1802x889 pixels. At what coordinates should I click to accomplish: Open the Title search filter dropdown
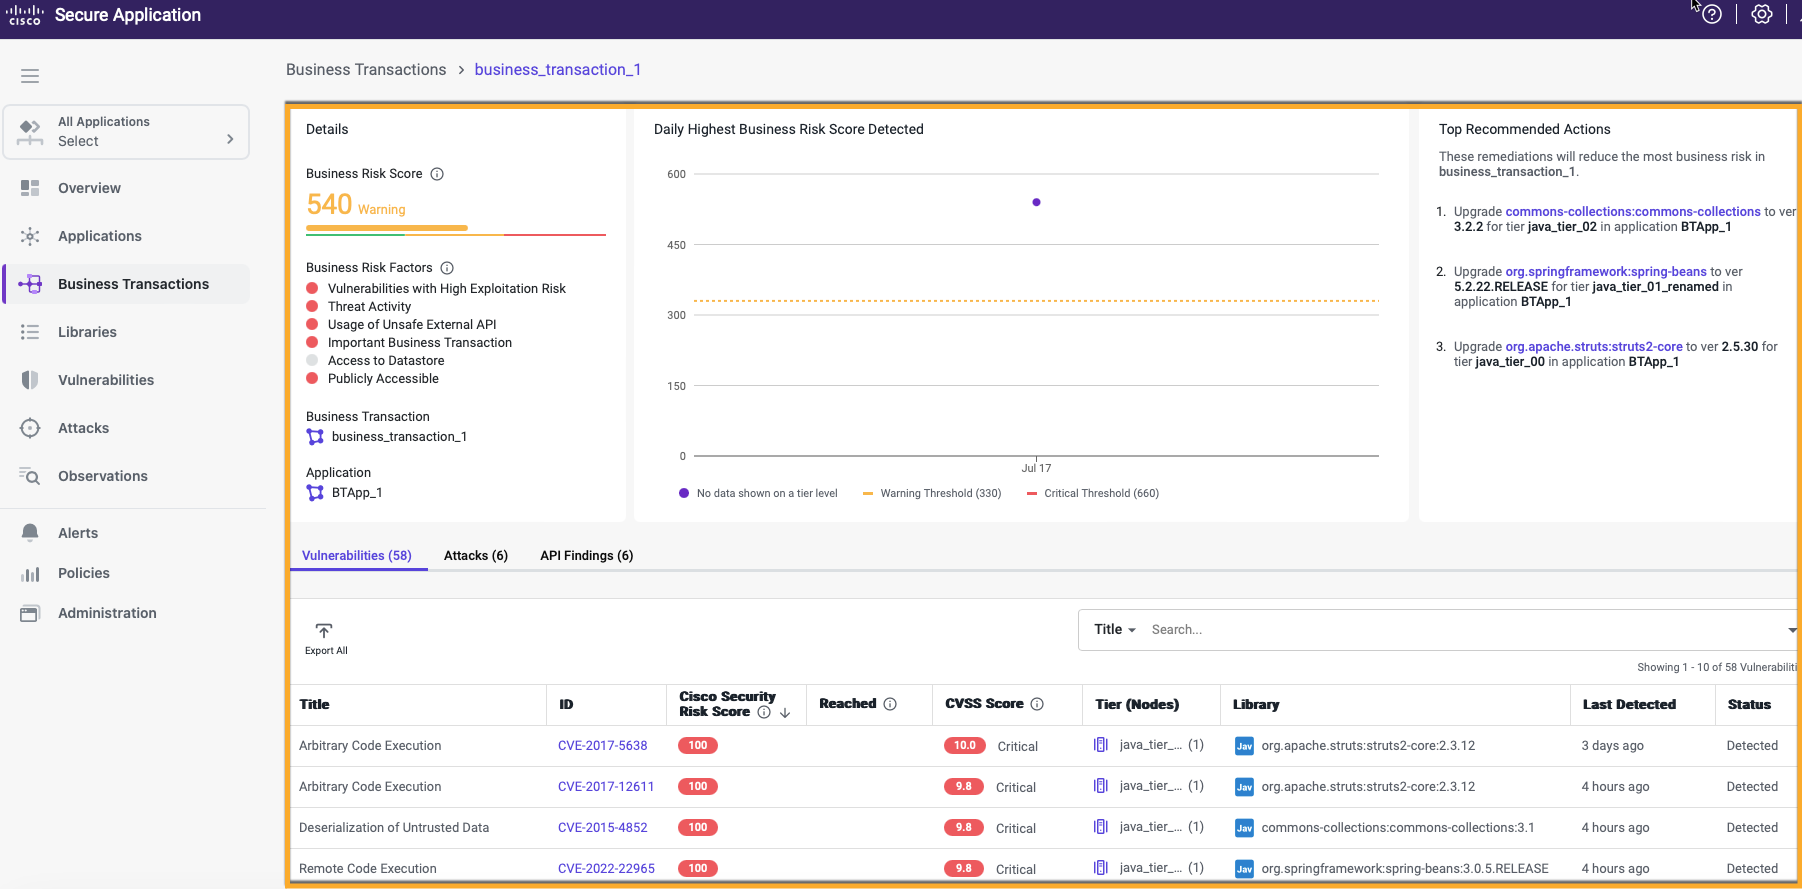[x=1114, y=630]
